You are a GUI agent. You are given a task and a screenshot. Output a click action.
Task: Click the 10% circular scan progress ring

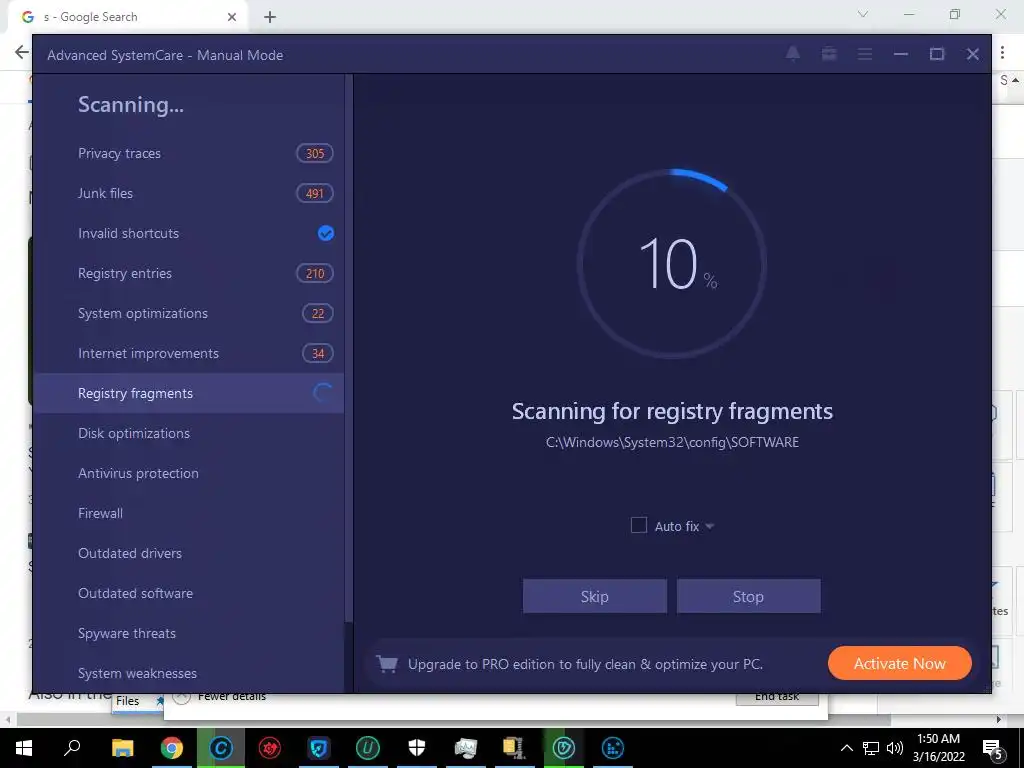(672, 264)
